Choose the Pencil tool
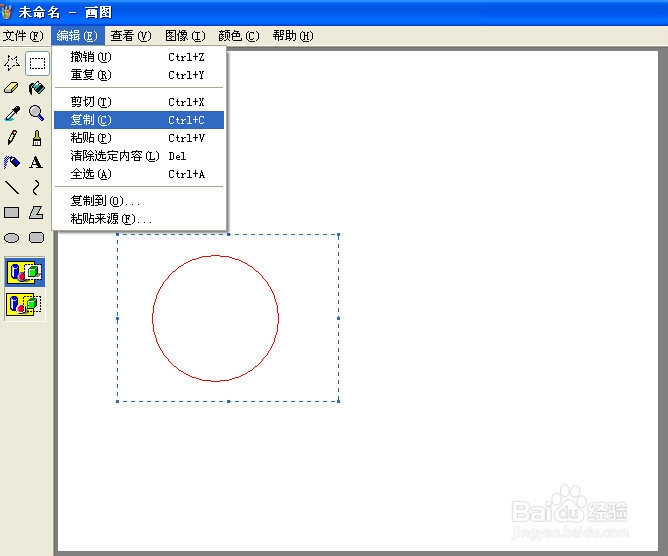The height and width of the screenshot is (556, 668). click(x=12, y=138)
